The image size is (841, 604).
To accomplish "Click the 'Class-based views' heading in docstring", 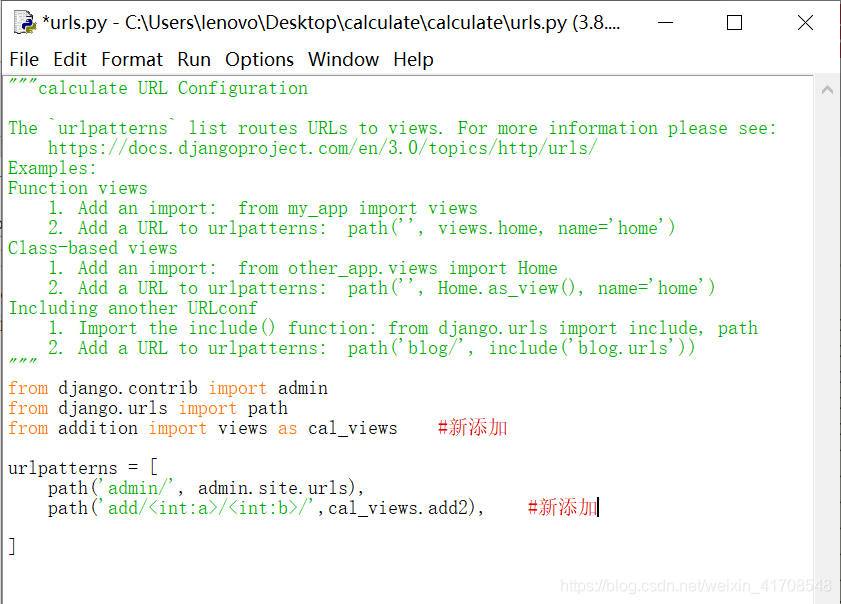I will click(x=93, y=248).
